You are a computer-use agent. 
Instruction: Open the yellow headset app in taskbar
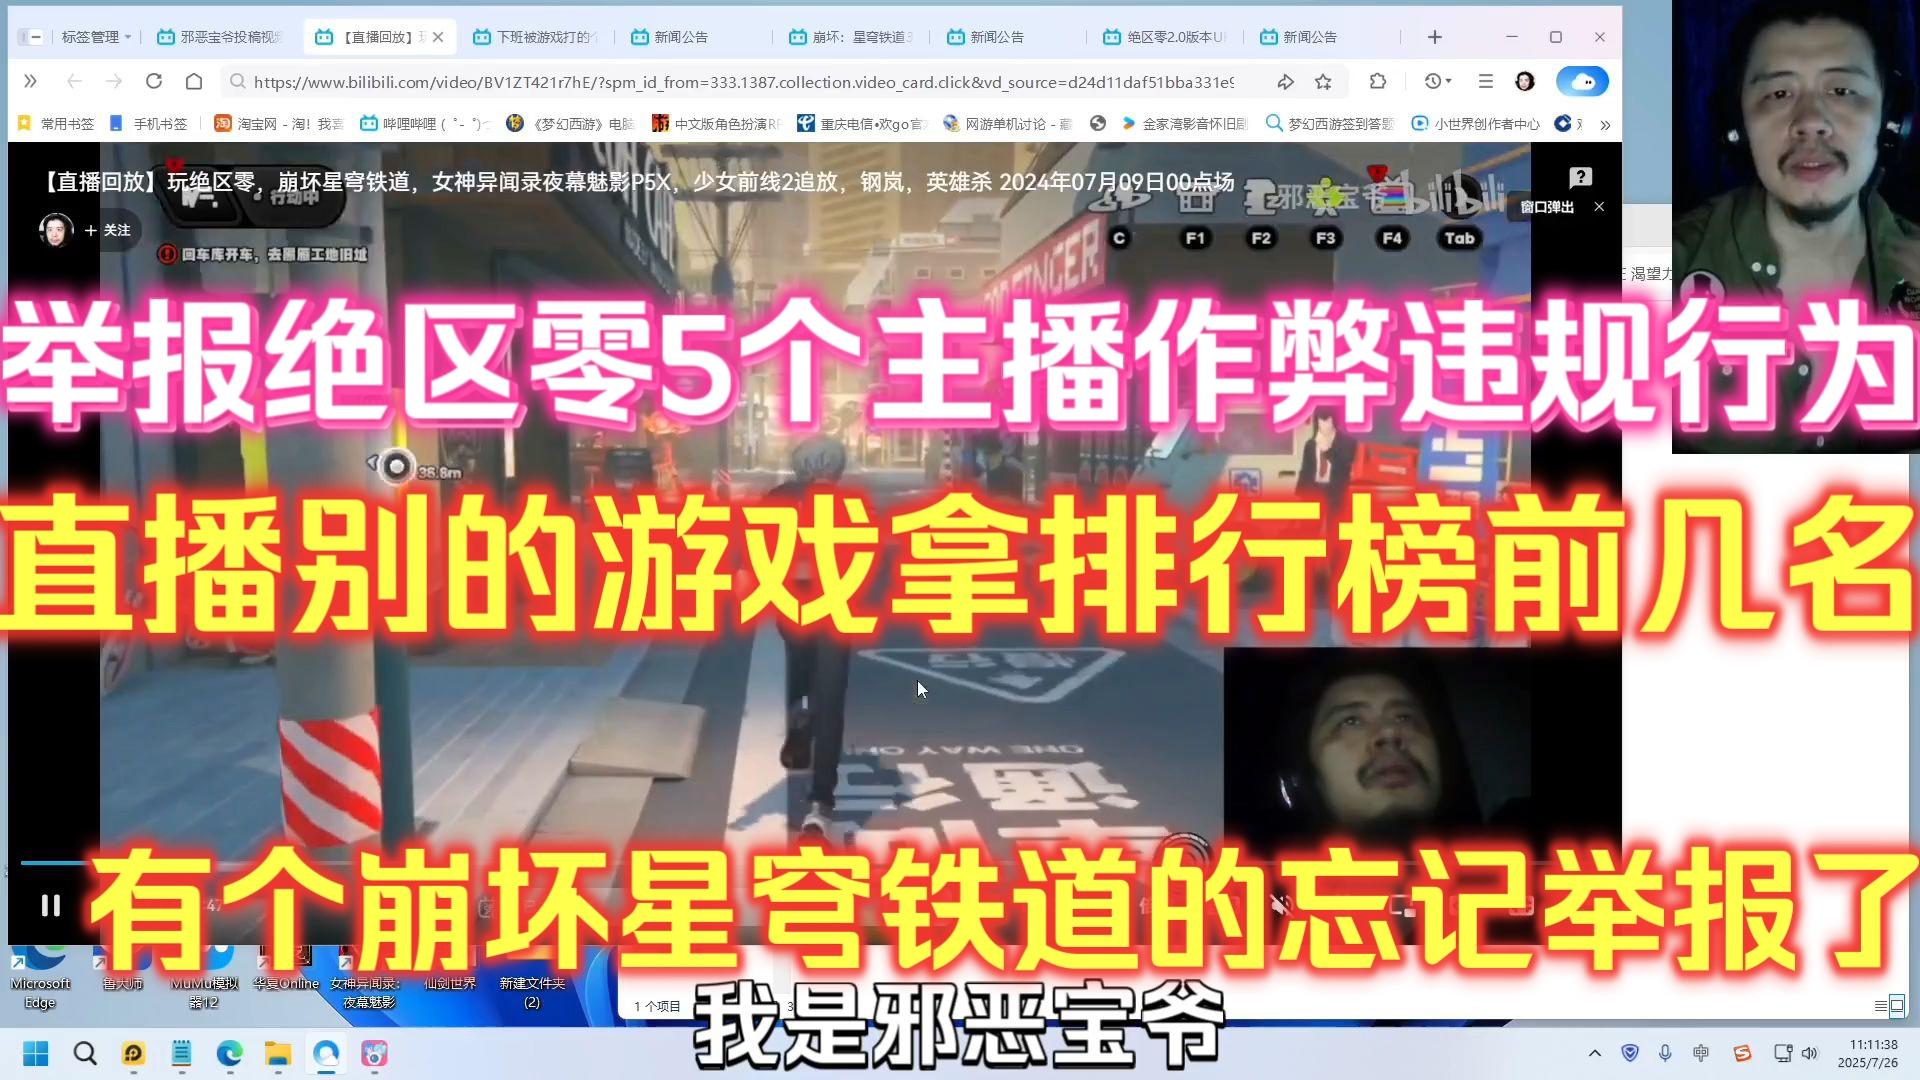click(133, 1053)
